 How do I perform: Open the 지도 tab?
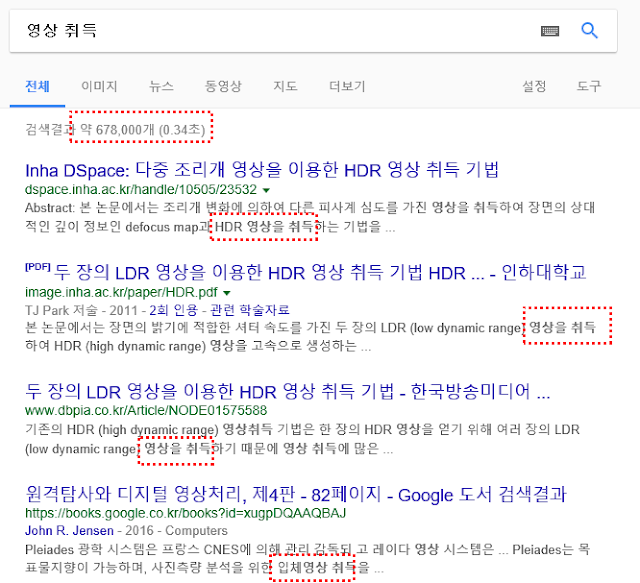285,86
